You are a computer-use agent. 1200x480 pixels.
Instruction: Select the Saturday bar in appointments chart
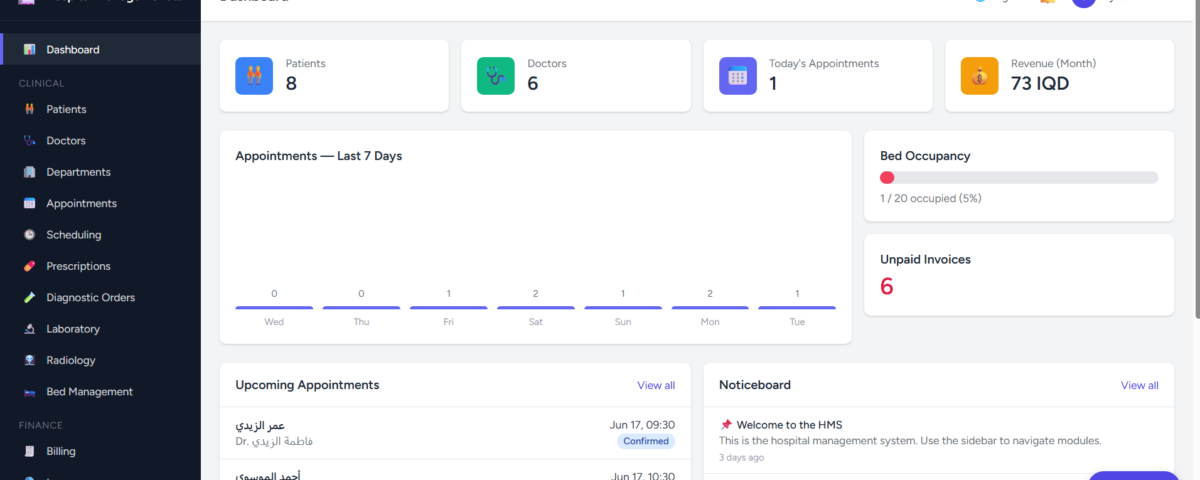click(536, 308)
